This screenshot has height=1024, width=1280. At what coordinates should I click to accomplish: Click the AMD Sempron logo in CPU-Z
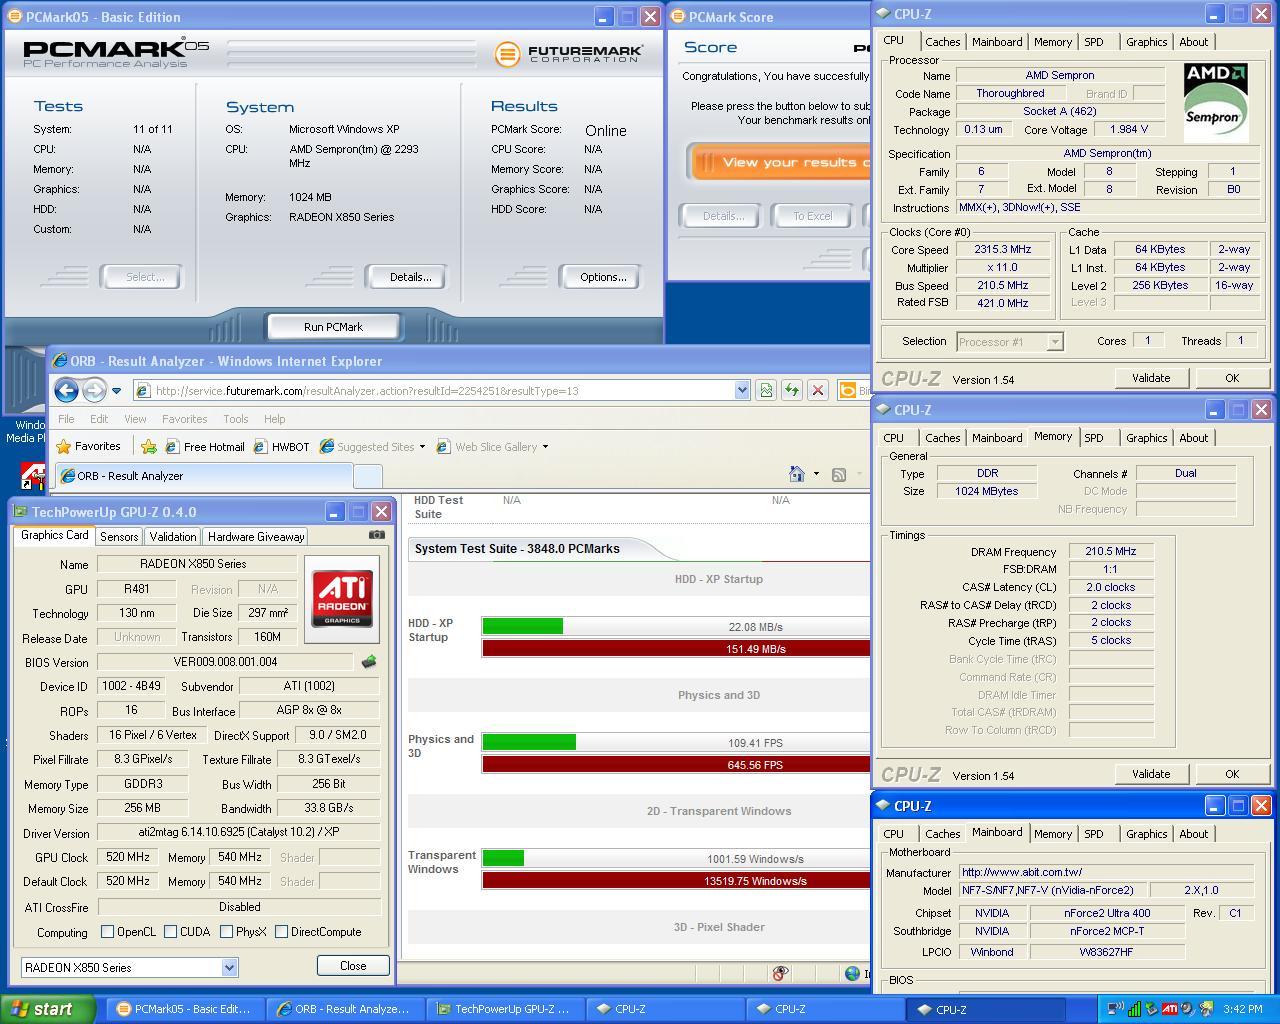coord(1216,103)
